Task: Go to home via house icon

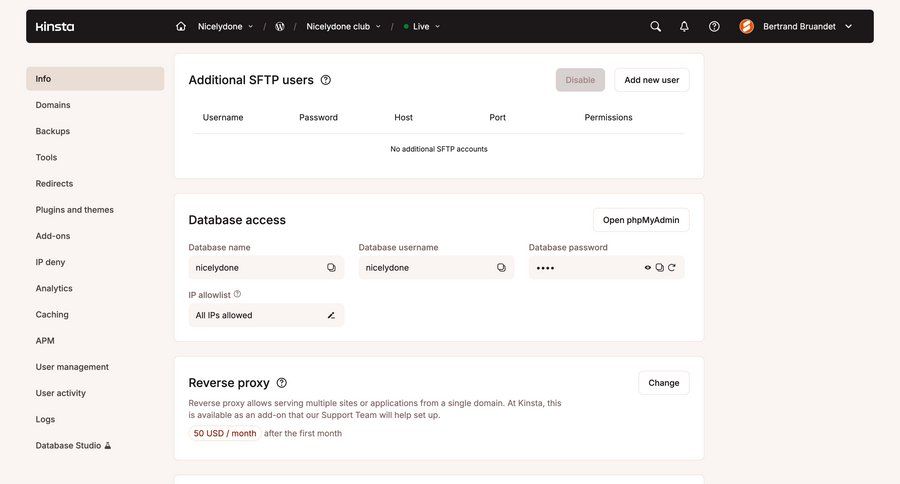Action: pyautogui.click(x=181, y=26)
